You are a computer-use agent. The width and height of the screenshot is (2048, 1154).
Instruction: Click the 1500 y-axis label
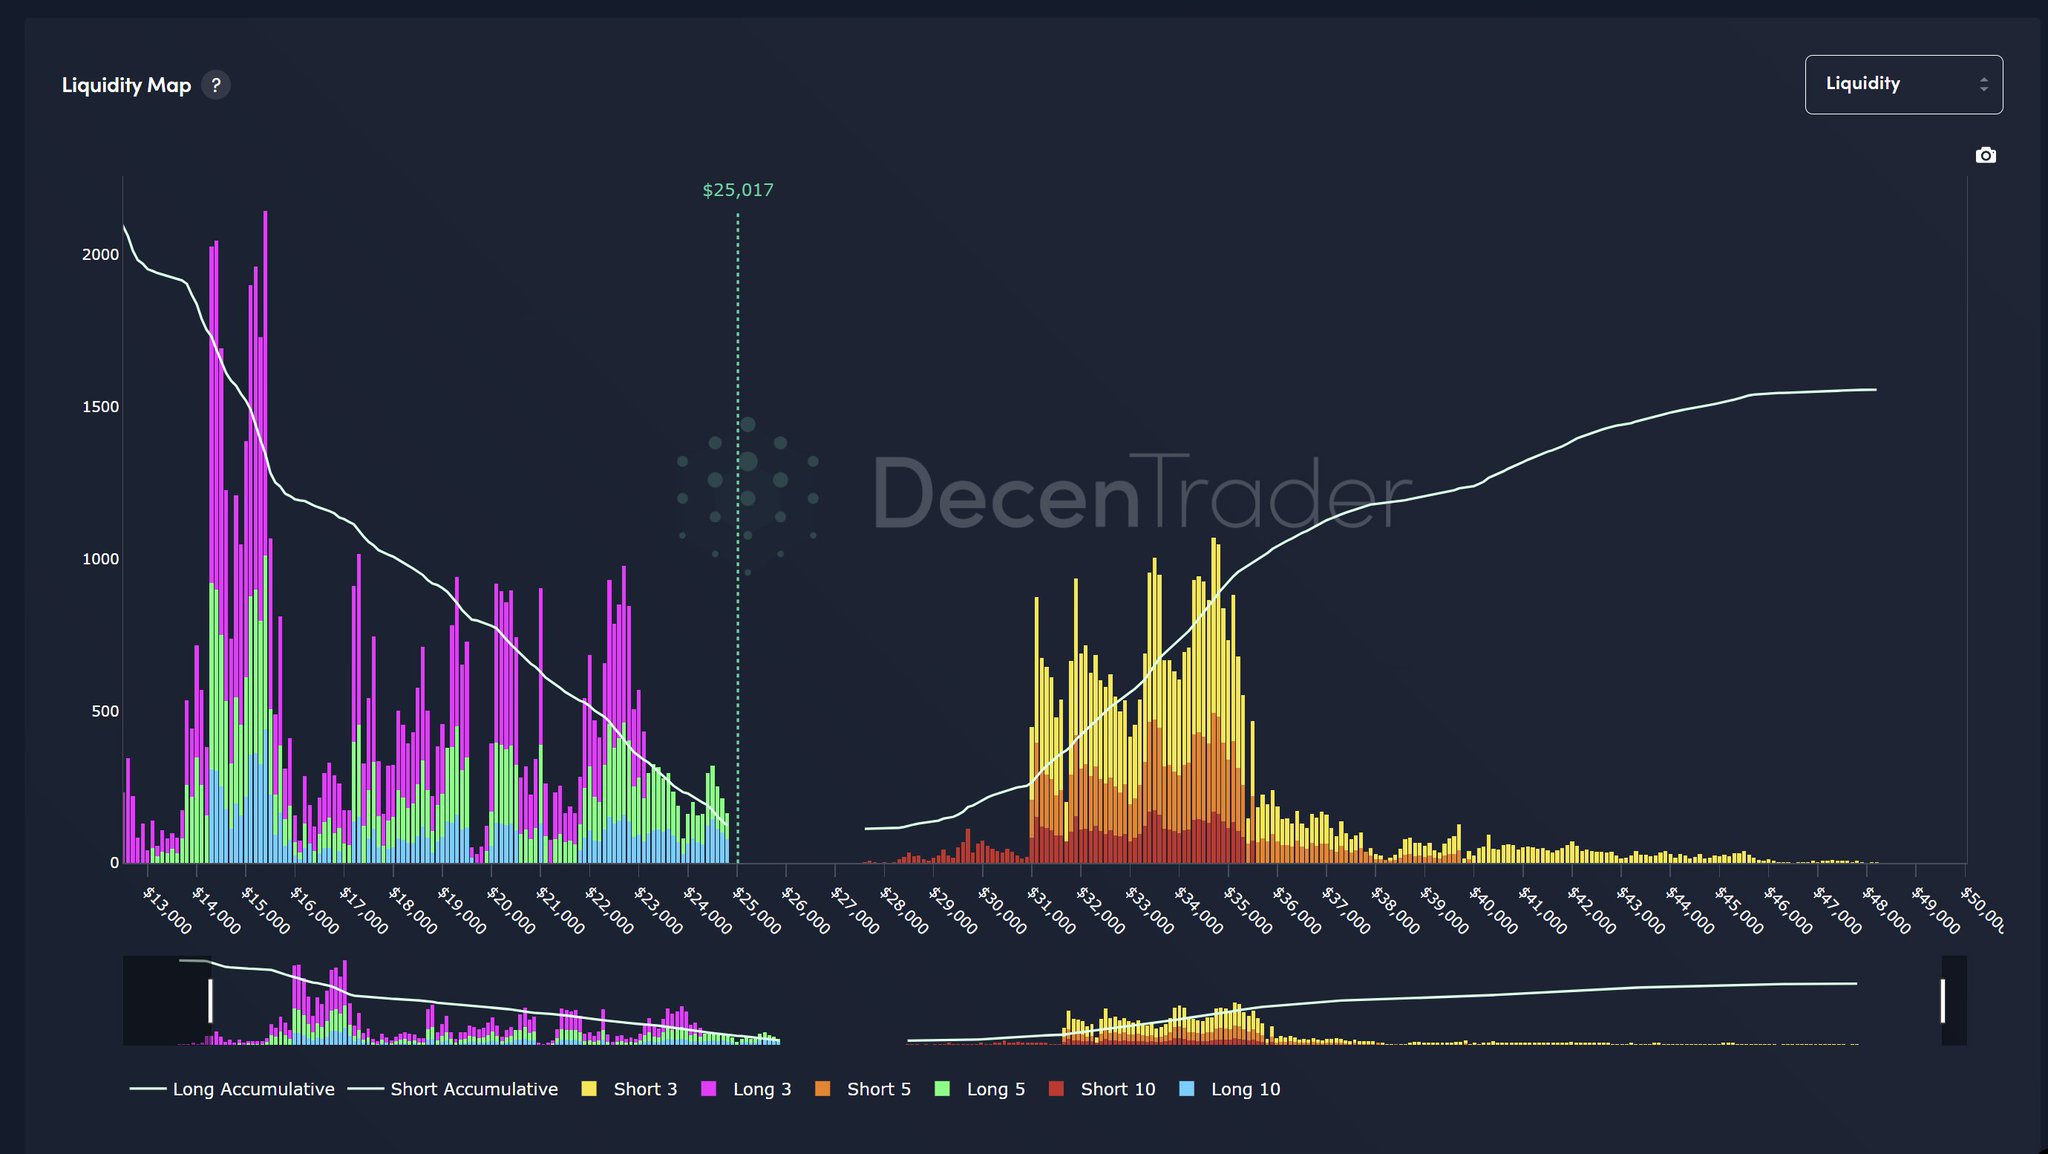(100, 407)
